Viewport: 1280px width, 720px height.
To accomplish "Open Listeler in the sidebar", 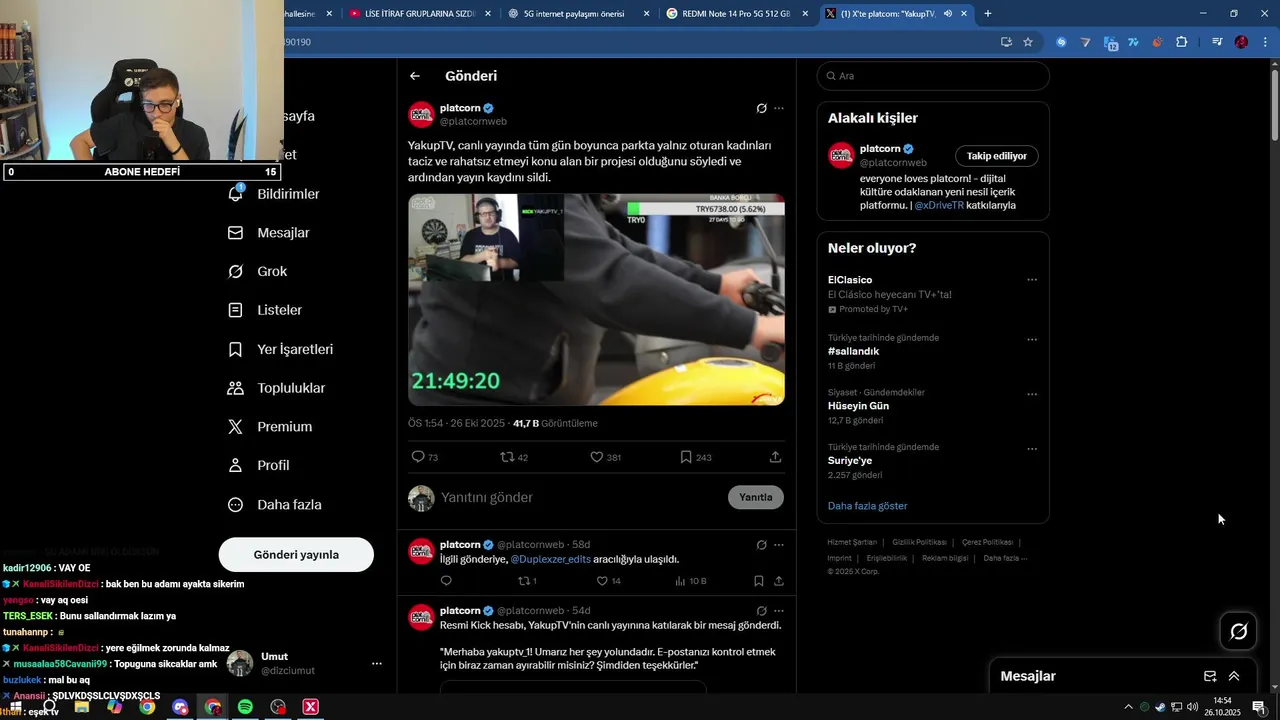I will click(x=265, y=310).
